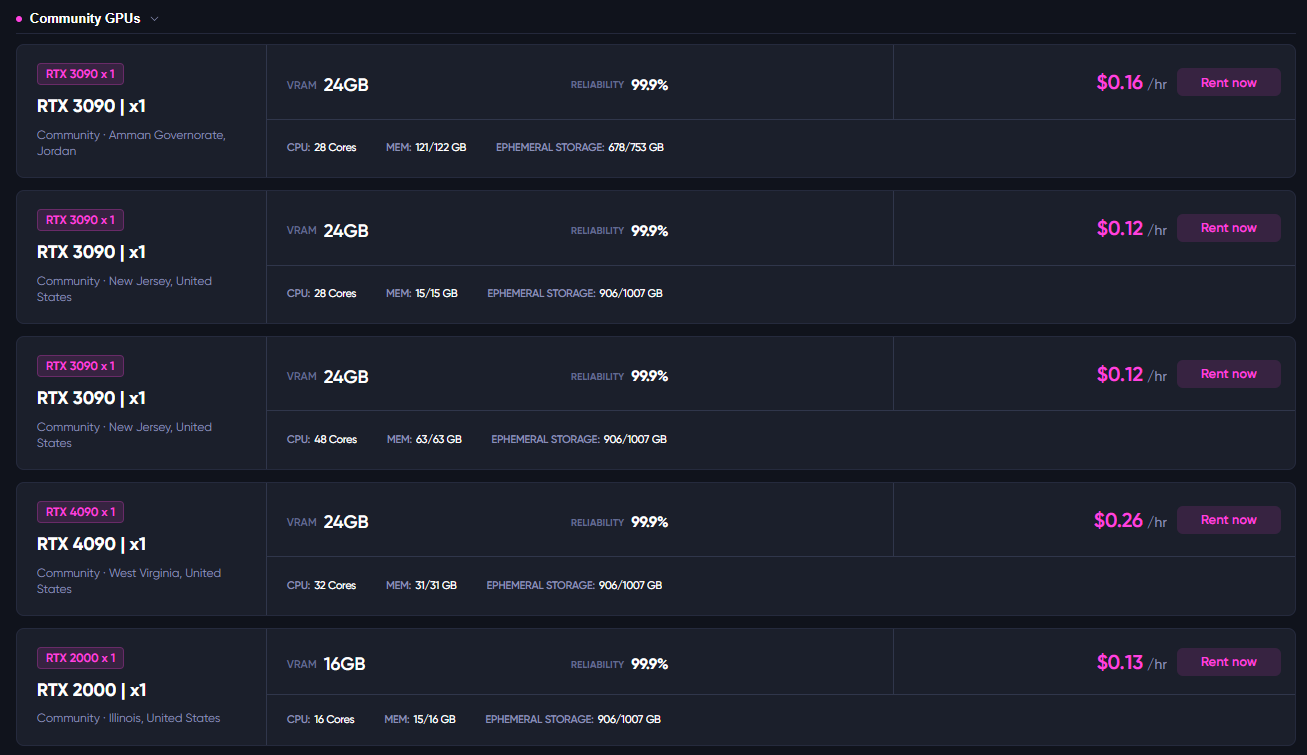This screenshot has height=755, width=1307.
Task: Click the 48 Cores CPU value
Action: point(335,440)
